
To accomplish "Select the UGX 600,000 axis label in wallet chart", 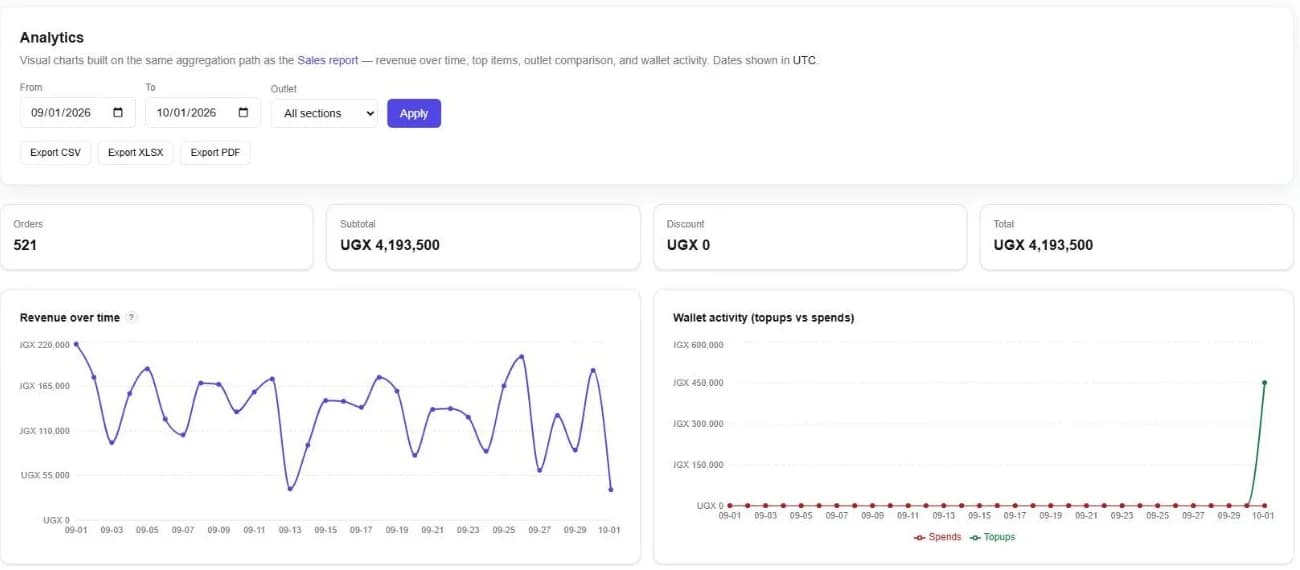I will pos(698,345).
